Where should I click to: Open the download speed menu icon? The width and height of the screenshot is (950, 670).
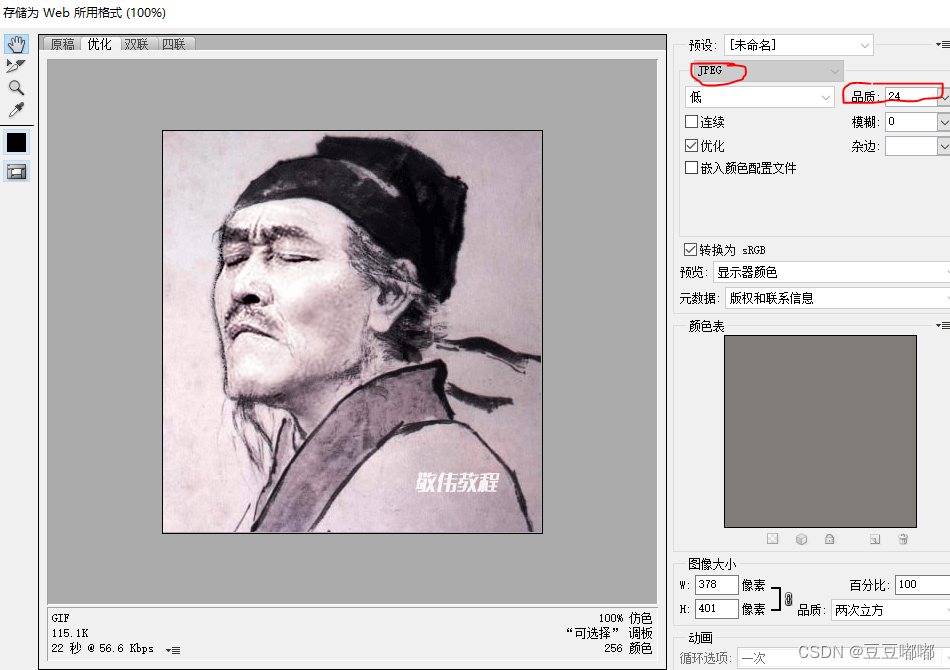pyautogui.click(x=173, y=650)
